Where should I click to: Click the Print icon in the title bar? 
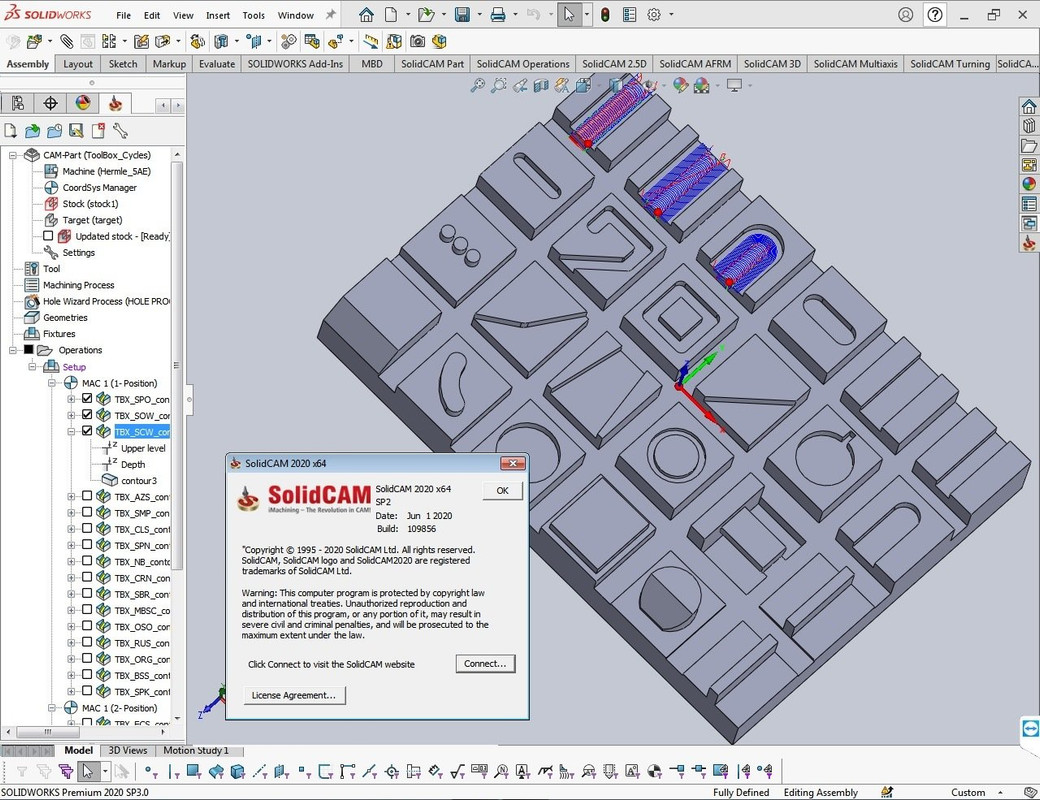(x=498, y=15)
